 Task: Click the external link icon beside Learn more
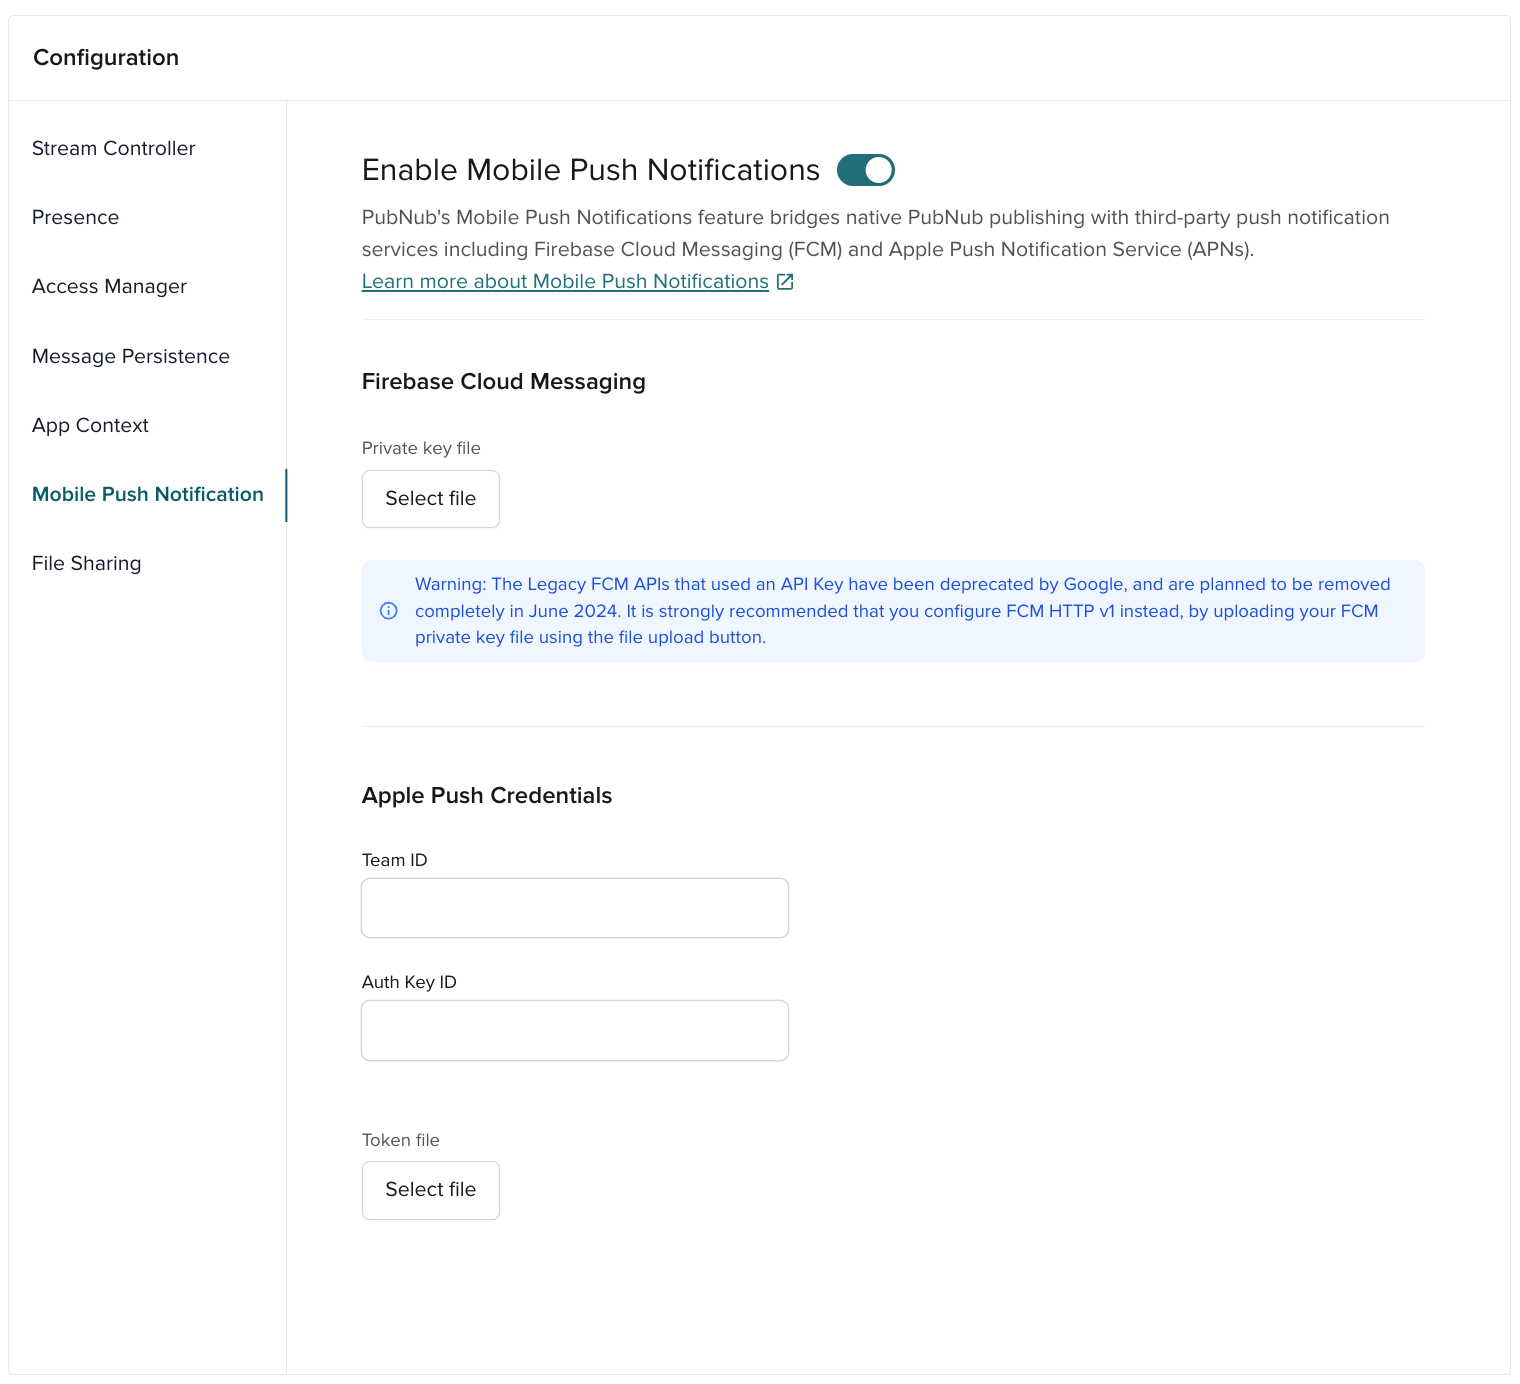tap(785, 281)
